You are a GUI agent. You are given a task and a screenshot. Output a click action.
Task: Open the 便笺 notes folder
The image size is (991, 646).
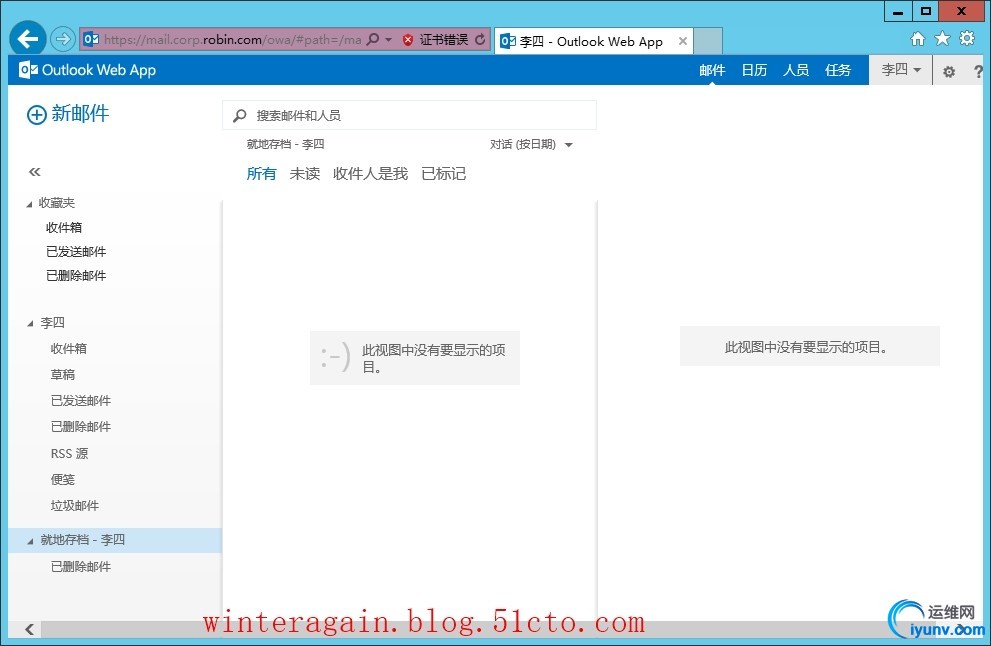coord(63,479)
